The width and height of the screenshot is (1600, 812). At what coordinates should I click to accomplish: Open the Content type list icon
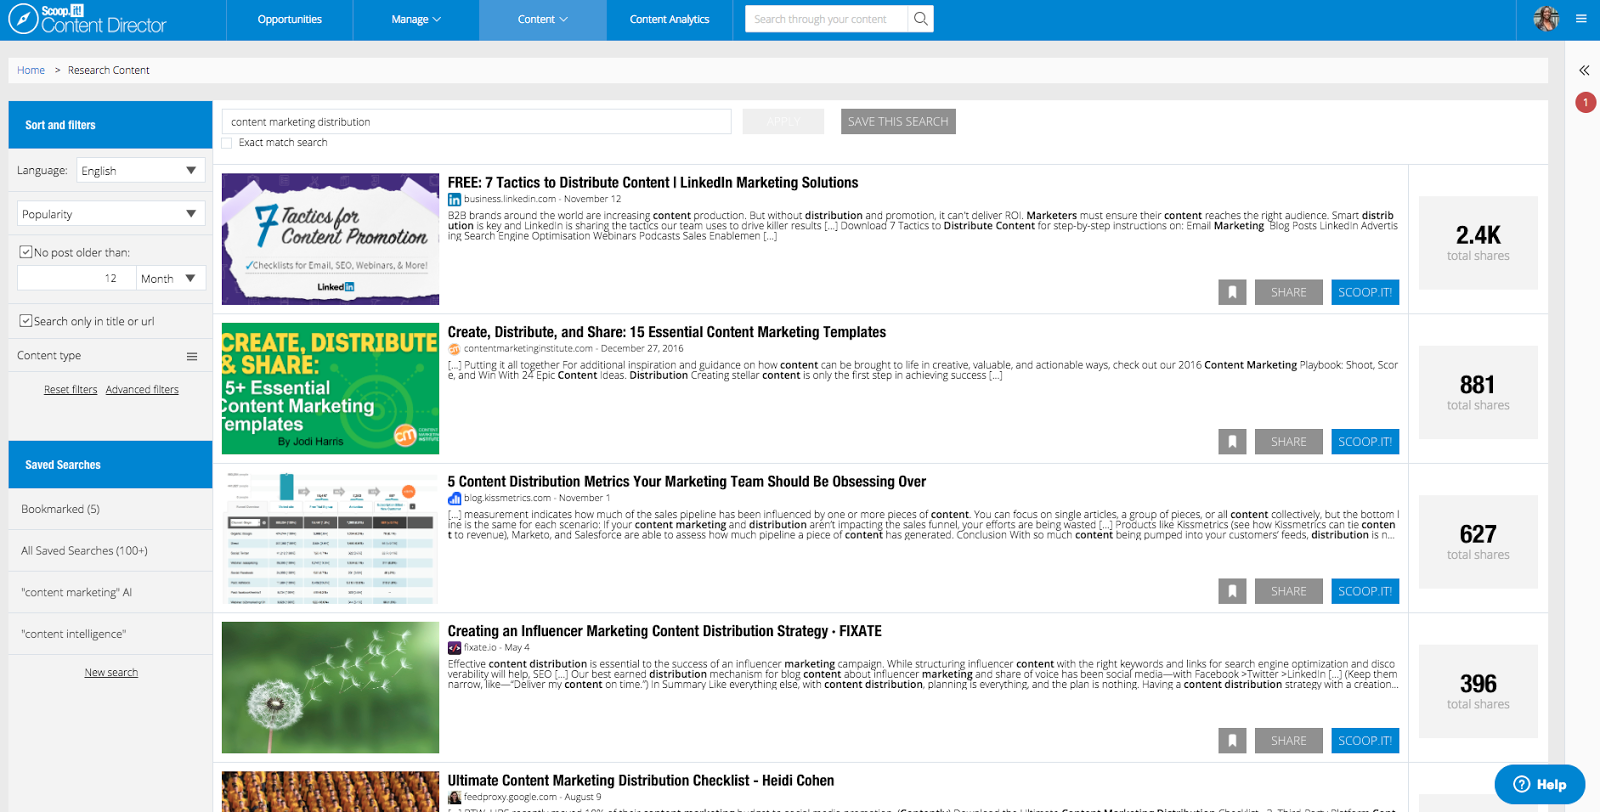tap(192, 356)
